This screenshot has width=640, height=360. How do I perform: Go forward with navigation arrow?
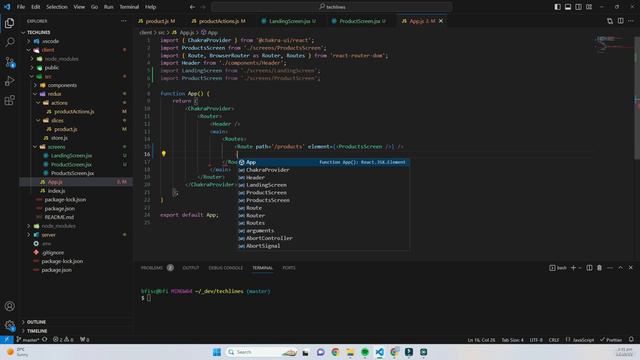click(x=203, y=7)
